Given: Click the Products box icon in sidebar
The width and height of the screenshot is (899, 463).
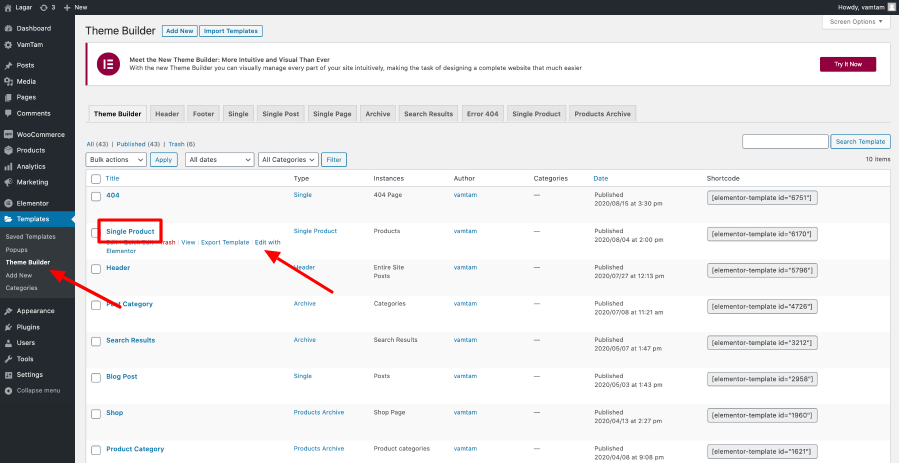Looking at the screenshot, I should pos(8,151).
